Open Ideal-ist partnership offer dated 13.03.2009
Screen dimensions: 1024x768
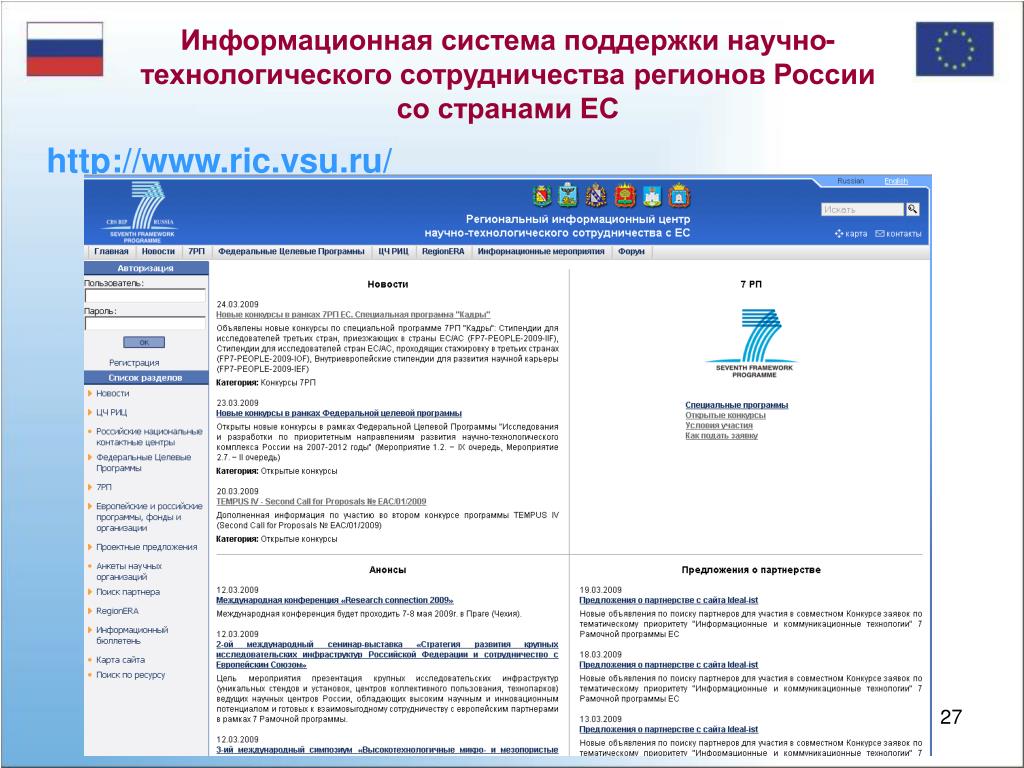669,729
